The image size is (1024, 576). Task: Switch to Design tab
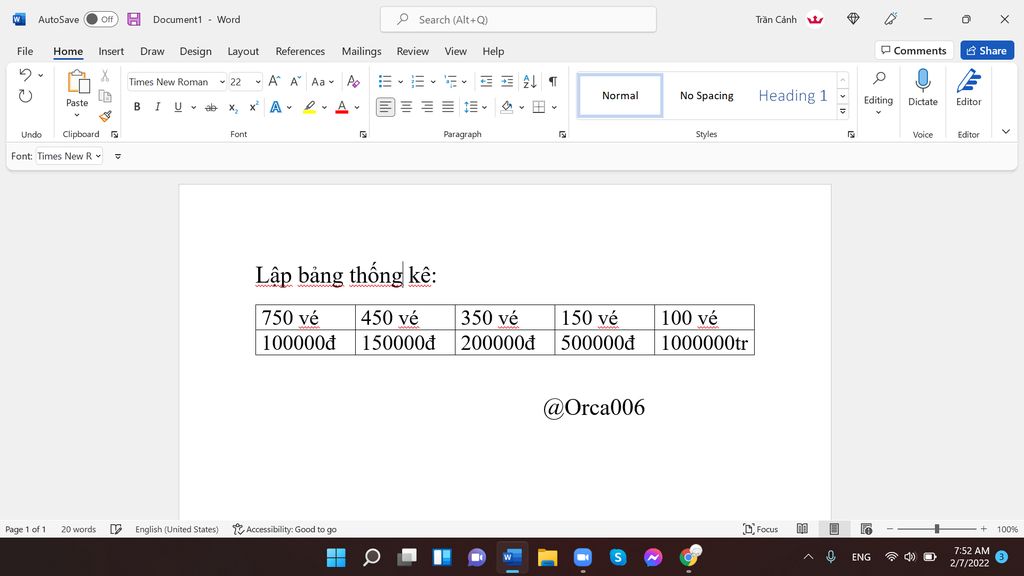(195, 51)
